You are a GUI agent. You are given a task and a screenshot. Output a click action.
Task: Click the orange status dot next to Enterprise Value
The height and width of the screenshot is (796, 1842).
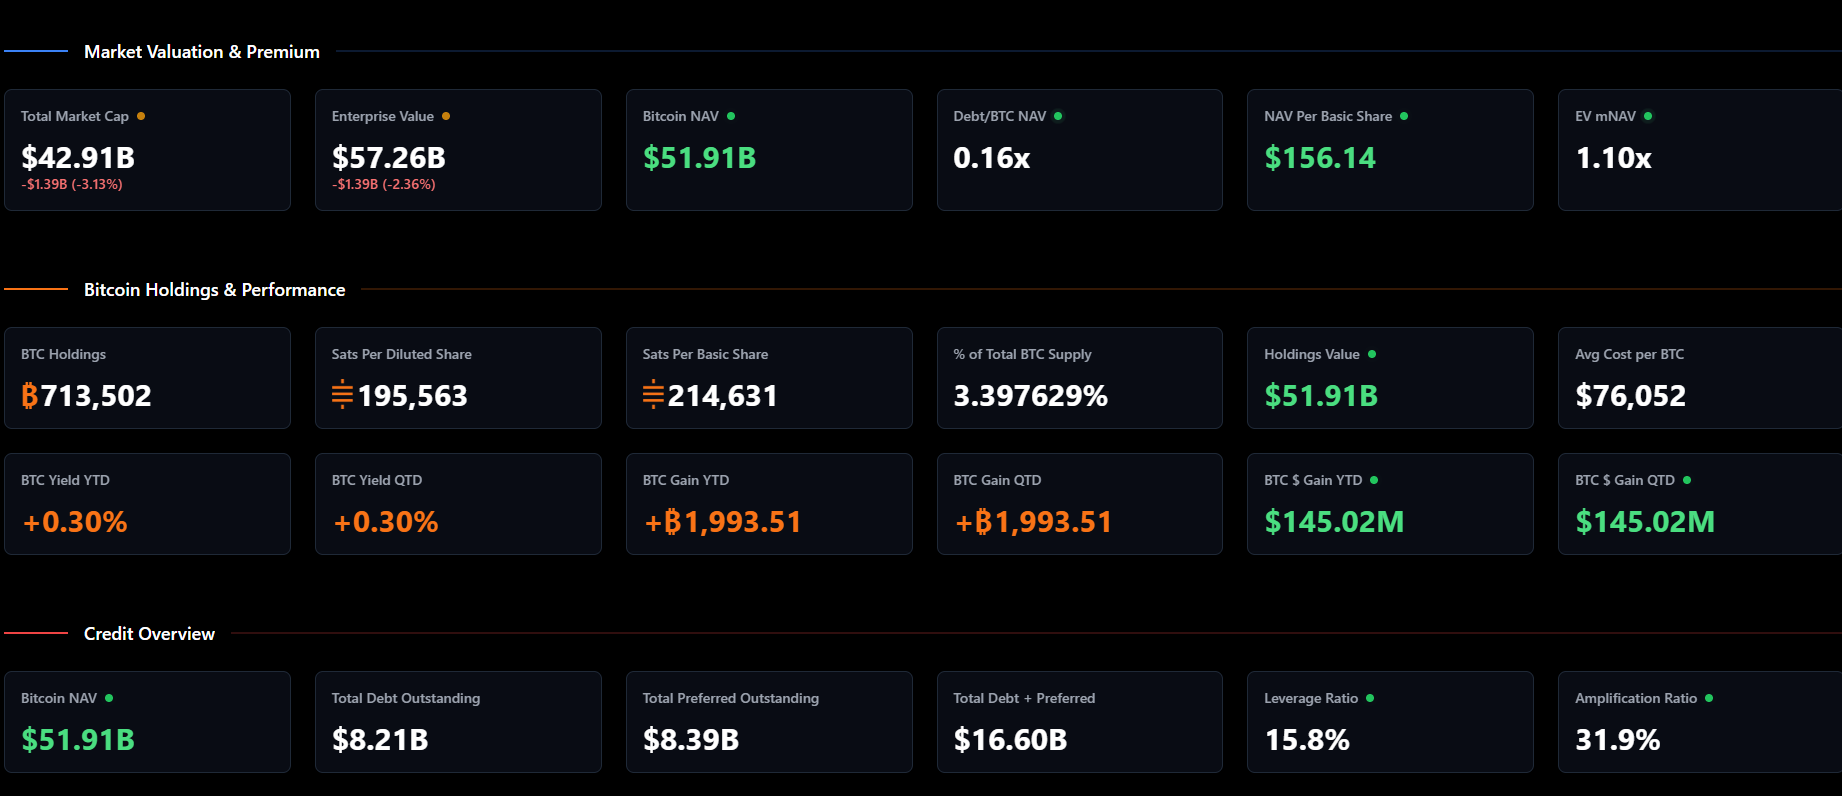click(446, 116)
